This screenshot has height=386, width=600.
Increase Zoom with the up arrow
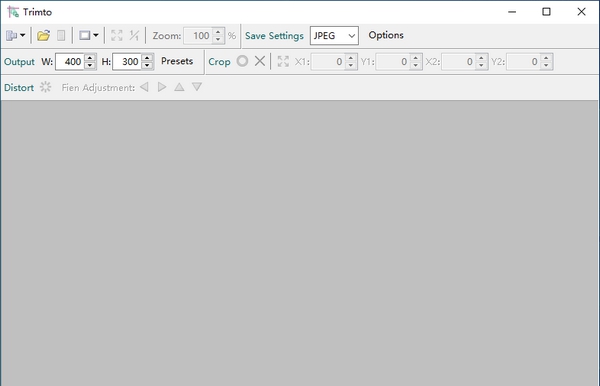point(218,32)
